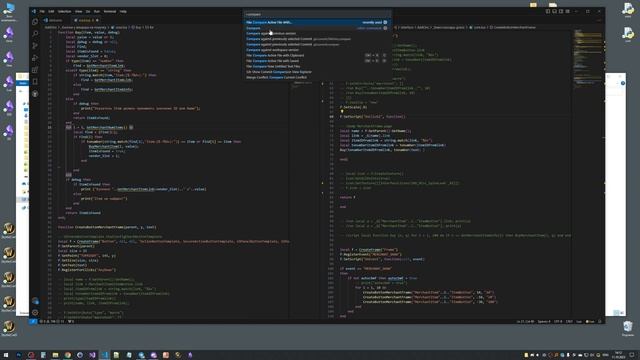
Task: Open the Accounts icon at the activity bar bottom
Action: [35, 301]
